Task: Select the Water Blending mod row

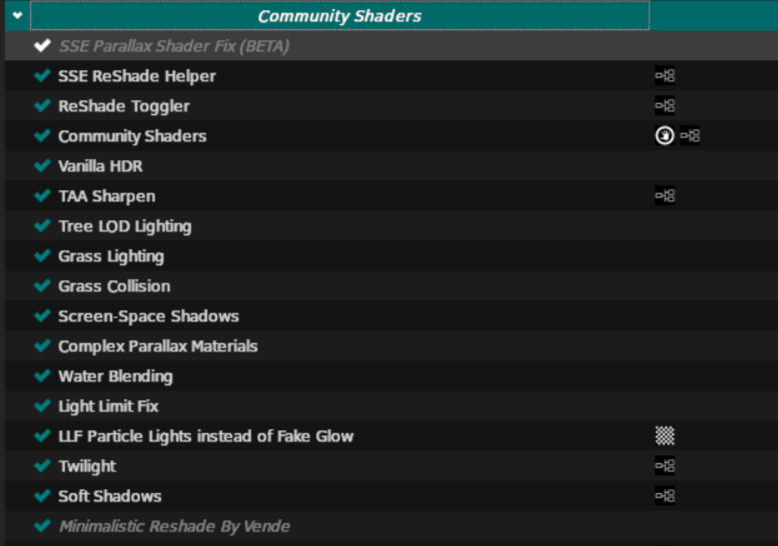Action: 115,376
